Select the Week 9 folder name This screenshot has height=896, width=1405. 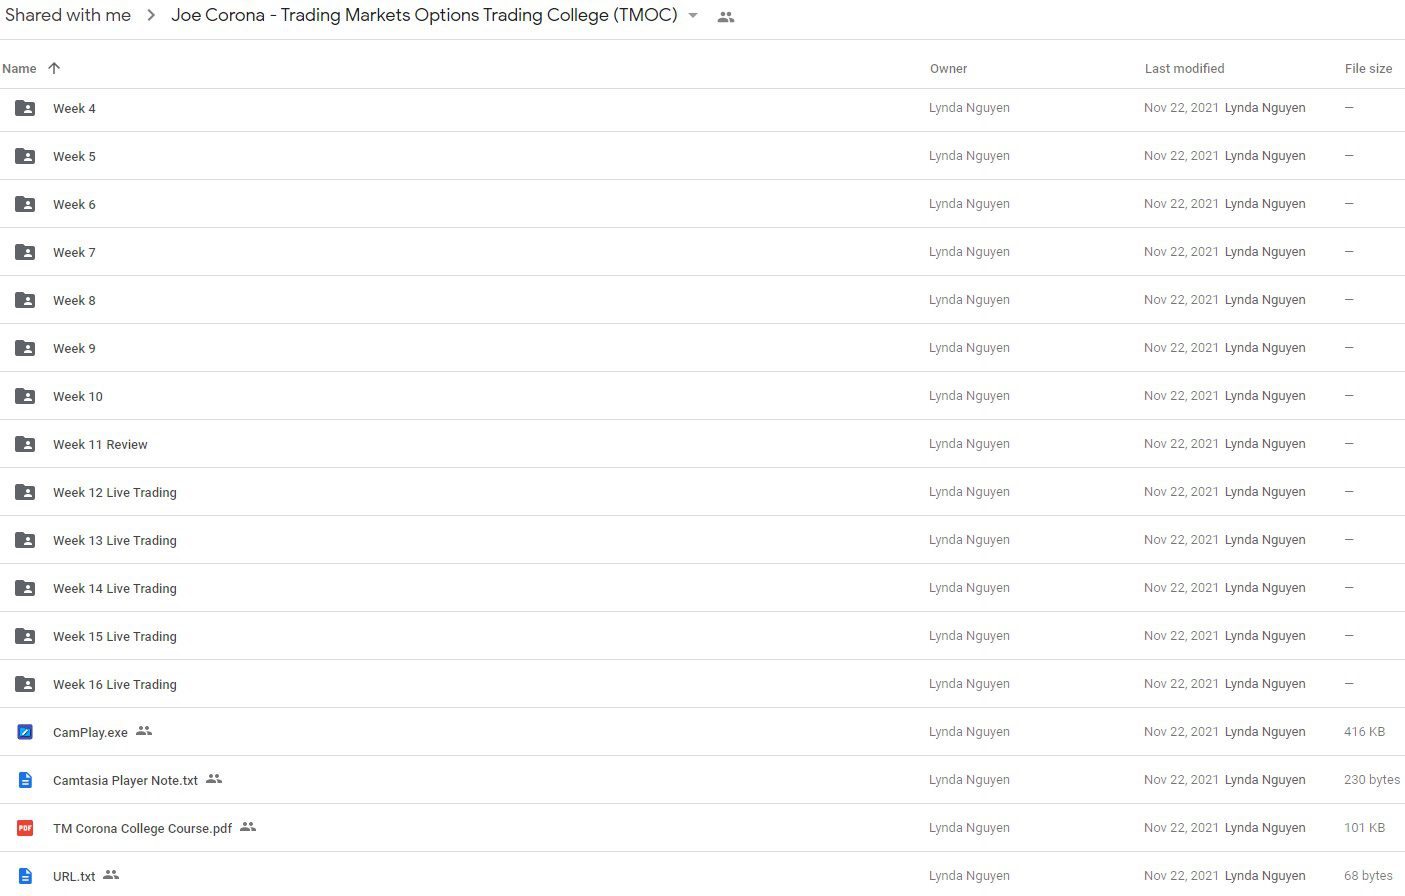coord(74,349)
